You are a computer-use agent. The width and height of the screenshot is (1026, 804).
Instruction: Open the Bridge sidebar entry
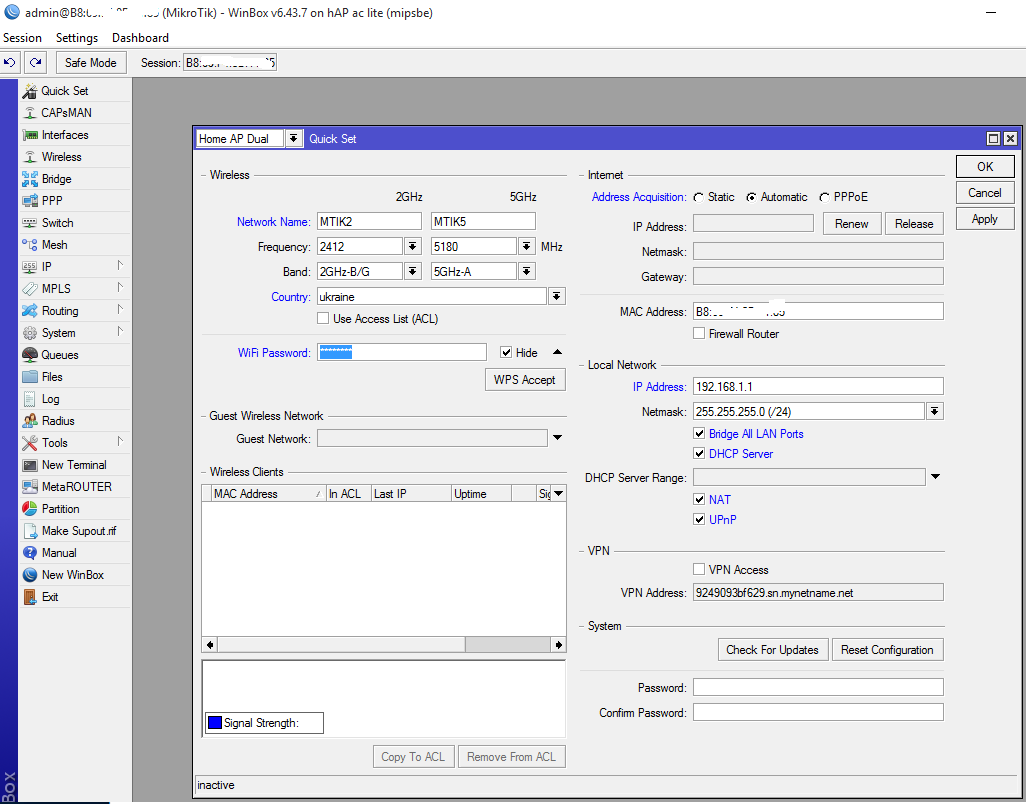coord(75,179)
